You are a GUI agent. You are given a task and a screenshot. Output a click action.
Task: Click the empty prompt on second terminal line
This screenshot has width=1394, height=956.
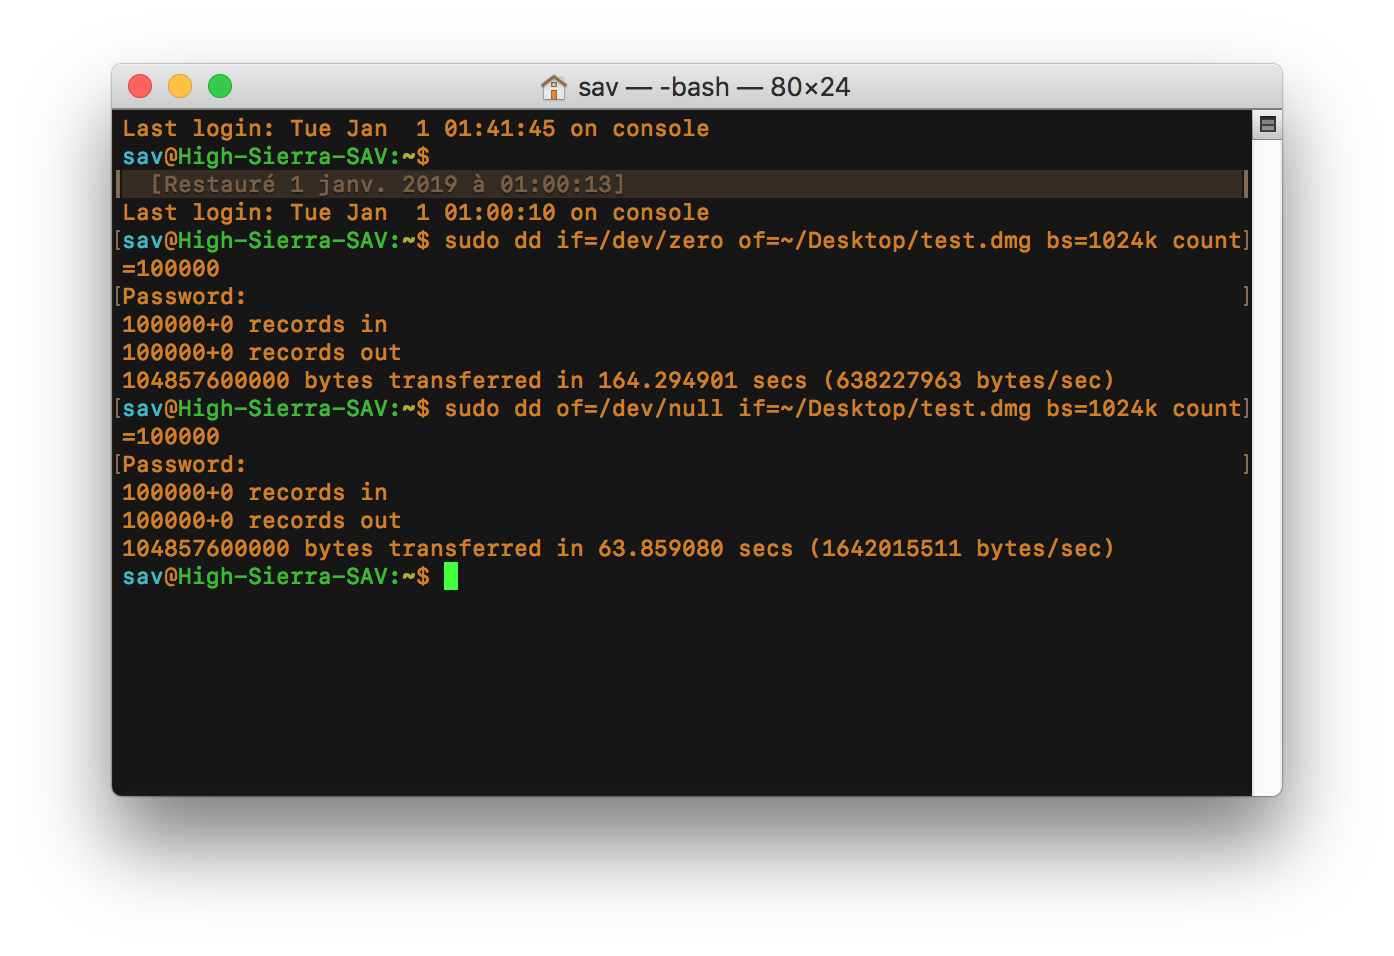(x=276, y=156)
